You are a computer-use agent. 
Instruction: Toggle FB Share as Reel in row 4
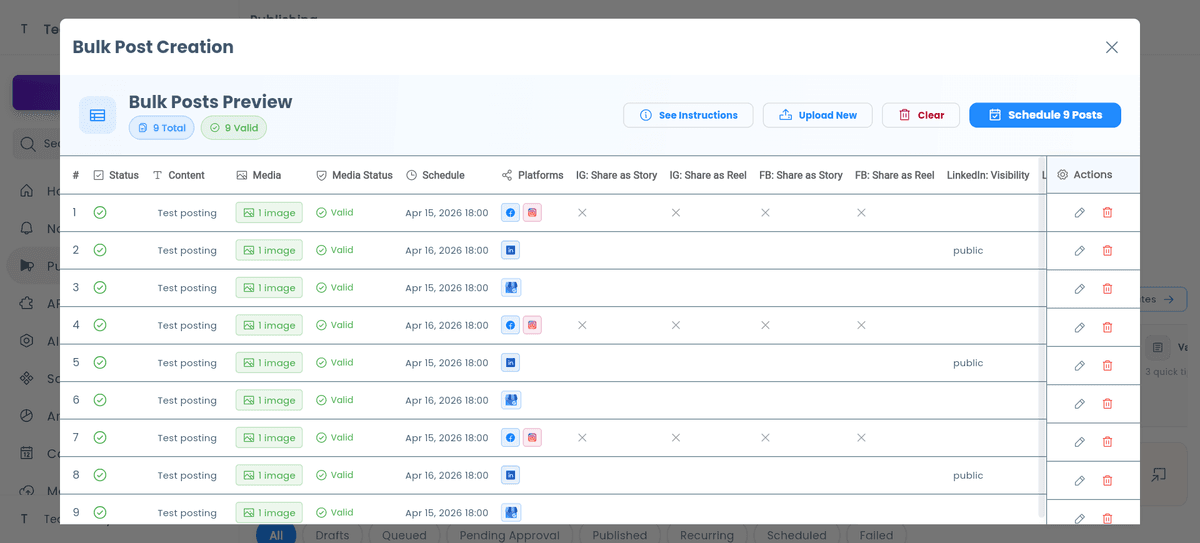point(861,325)
